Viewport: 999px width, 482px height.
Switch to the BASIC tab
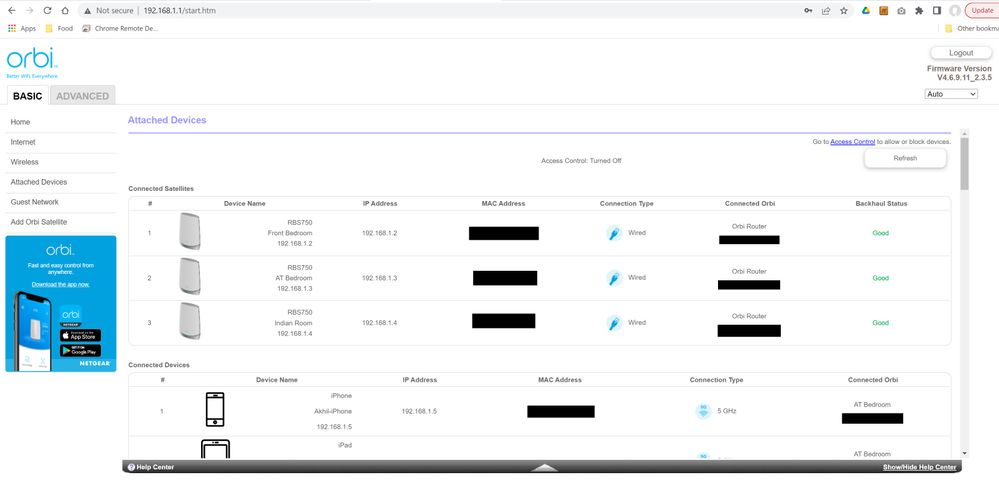pos(27,96)
